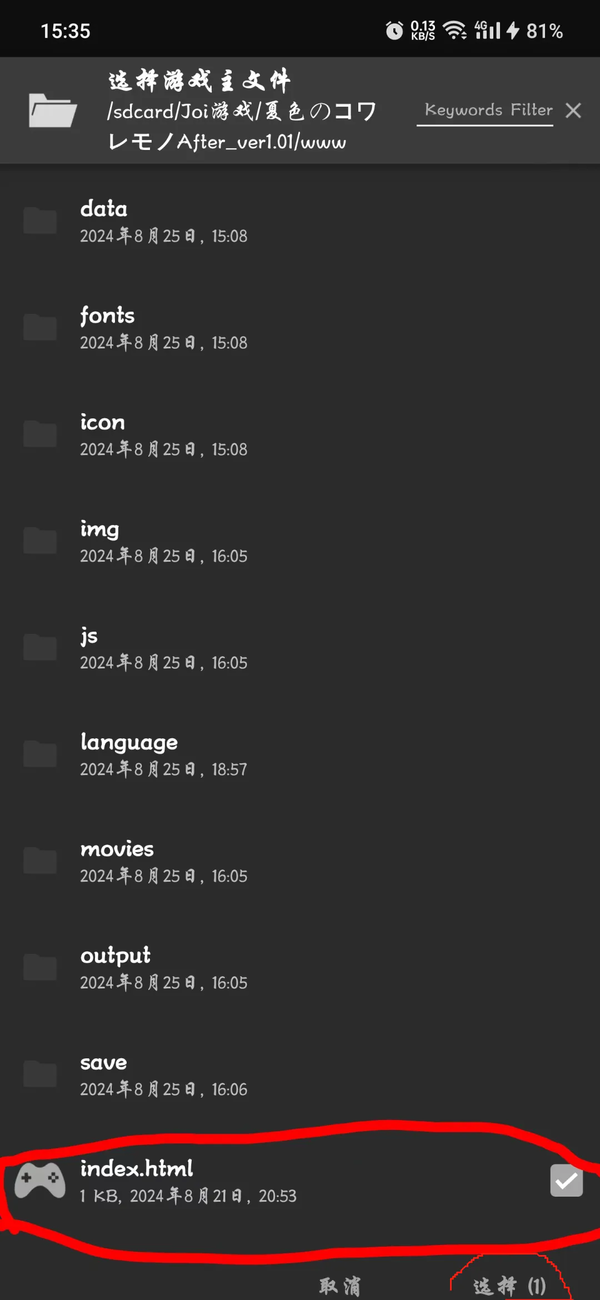Click the icon folder's folder icon
The height and width of the screenshot is (1300, 600).
tap(40, 434)
